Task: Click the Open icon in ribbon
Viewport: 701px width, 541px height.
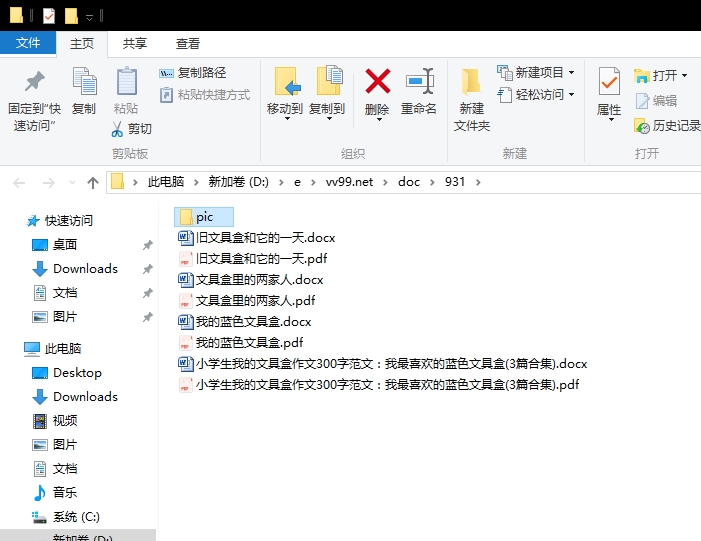Action: coord(641,76)
